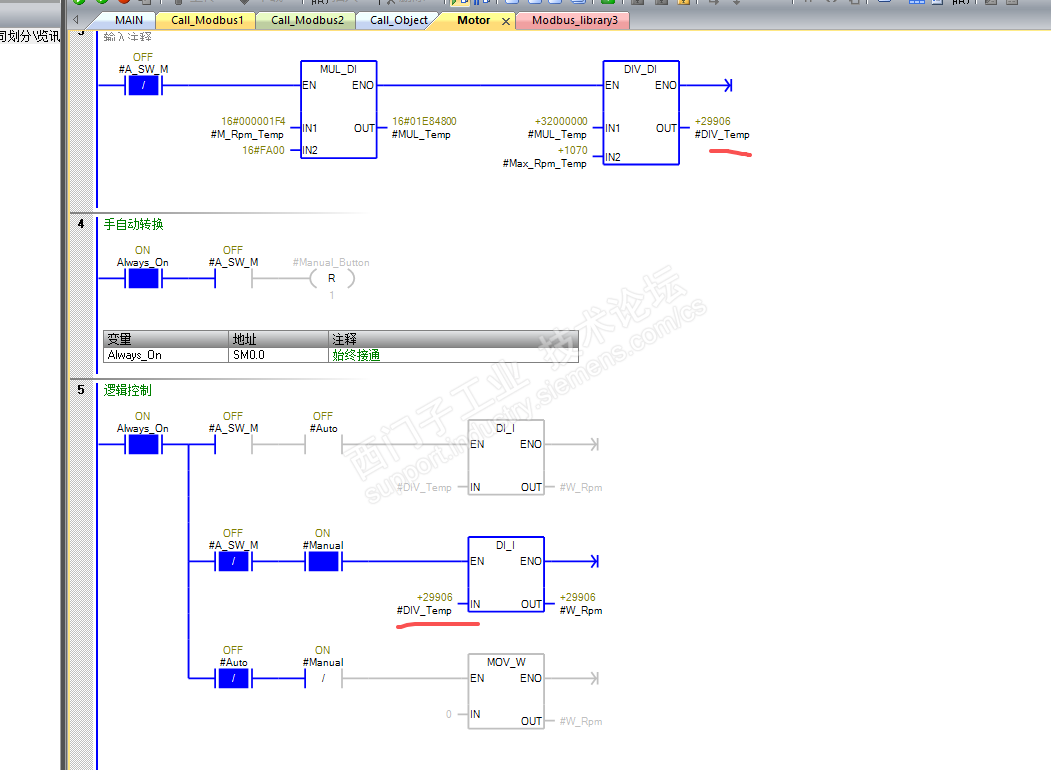Viewport: 1051px width, 770px height.
Task: Select #A_SW_M normally-open contact in network 5
Action: pyautogui.click(x=233, y=444)
